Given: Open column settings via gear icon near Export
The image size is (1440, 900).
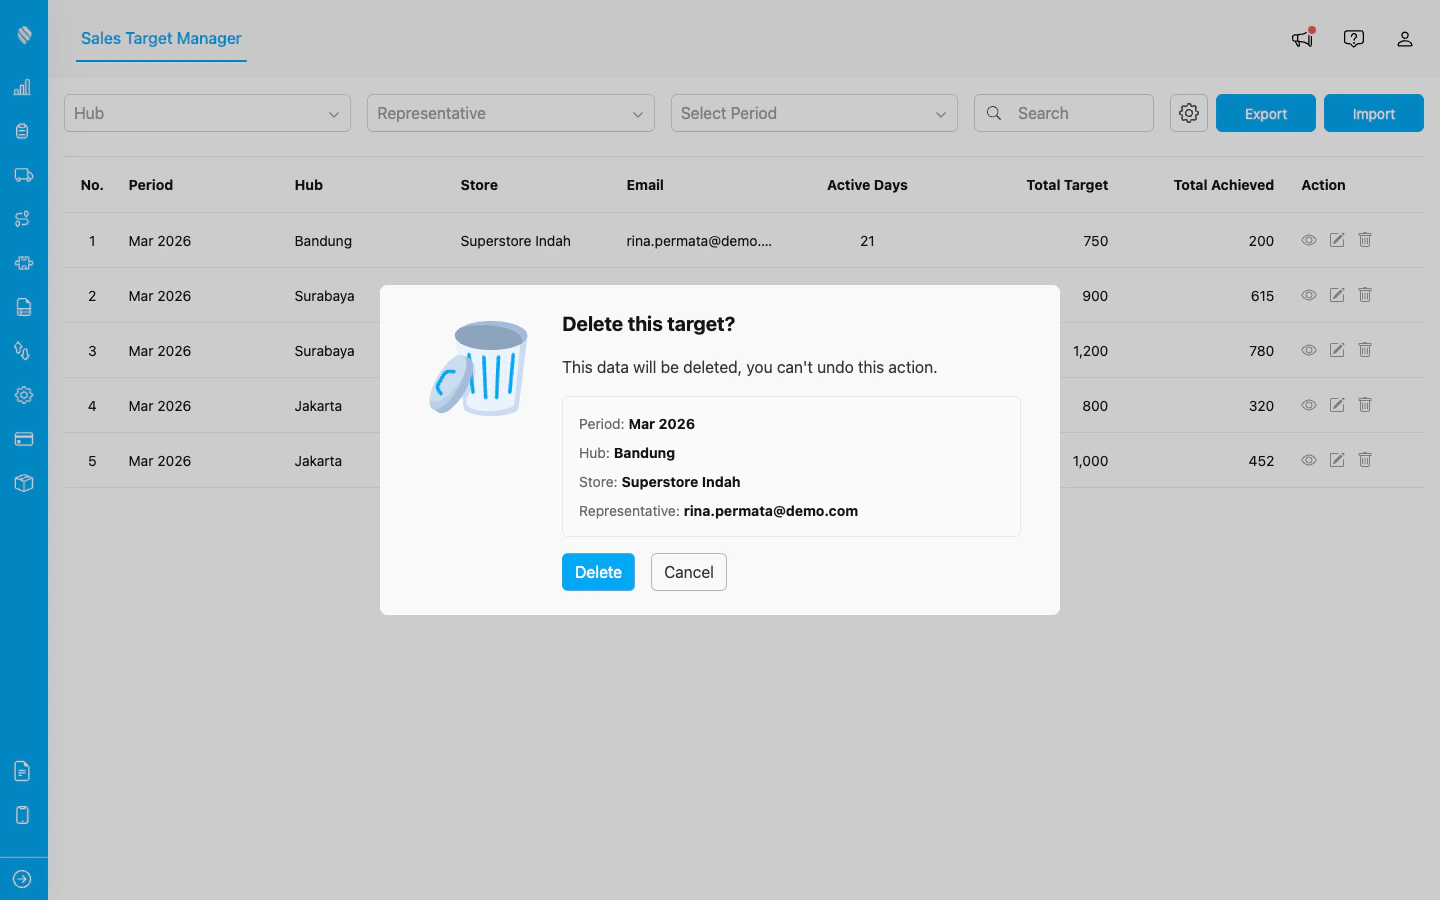Looking at the screenshot, I should (1188, 113).
